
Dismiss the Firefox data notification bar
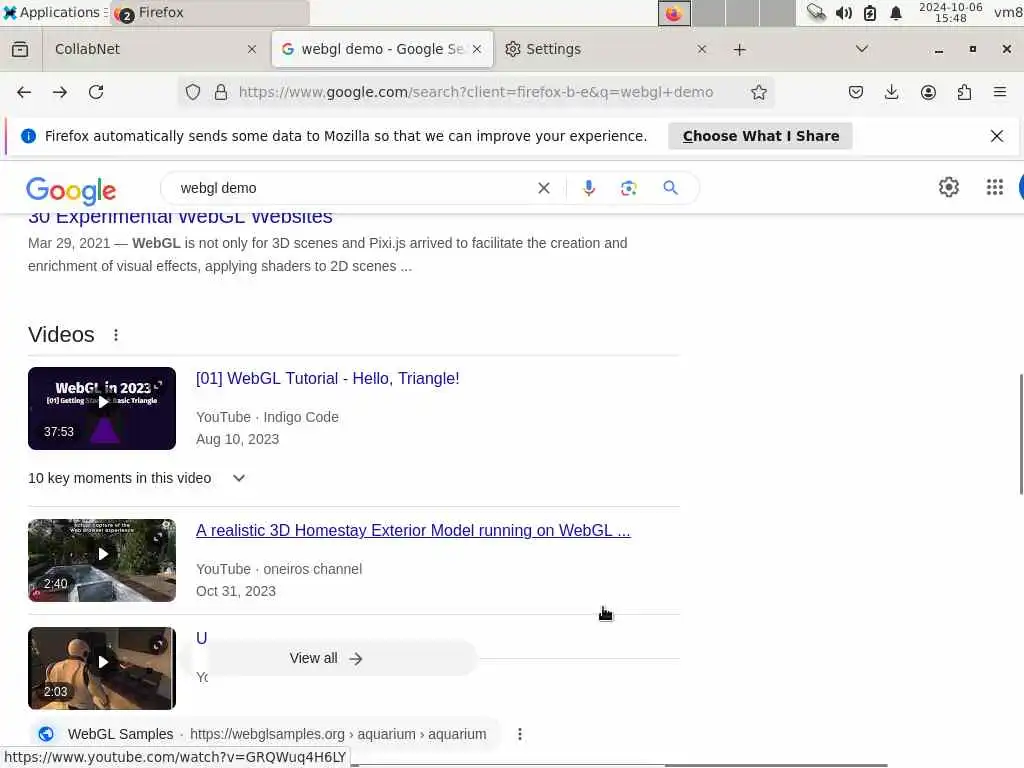pos(997,136)
